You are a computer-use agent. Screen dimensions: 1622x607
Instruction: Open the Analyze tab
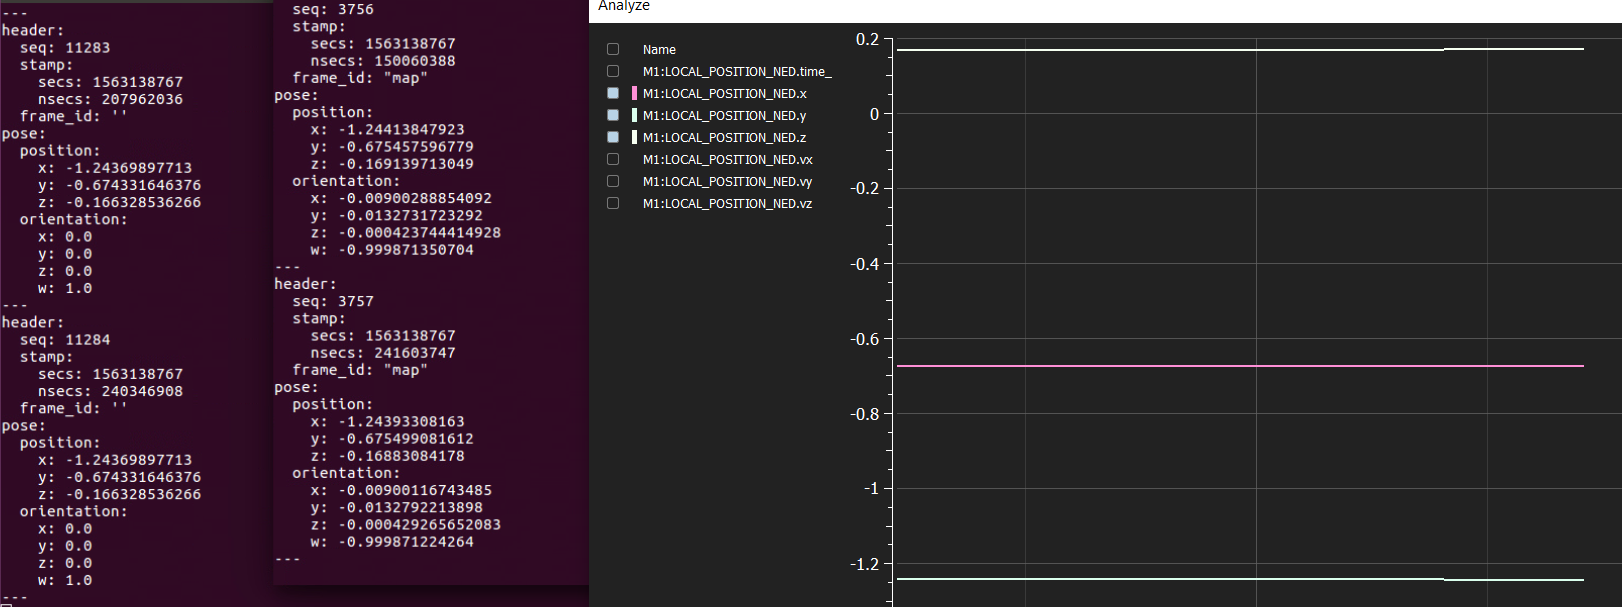click(x=624, y=6)
